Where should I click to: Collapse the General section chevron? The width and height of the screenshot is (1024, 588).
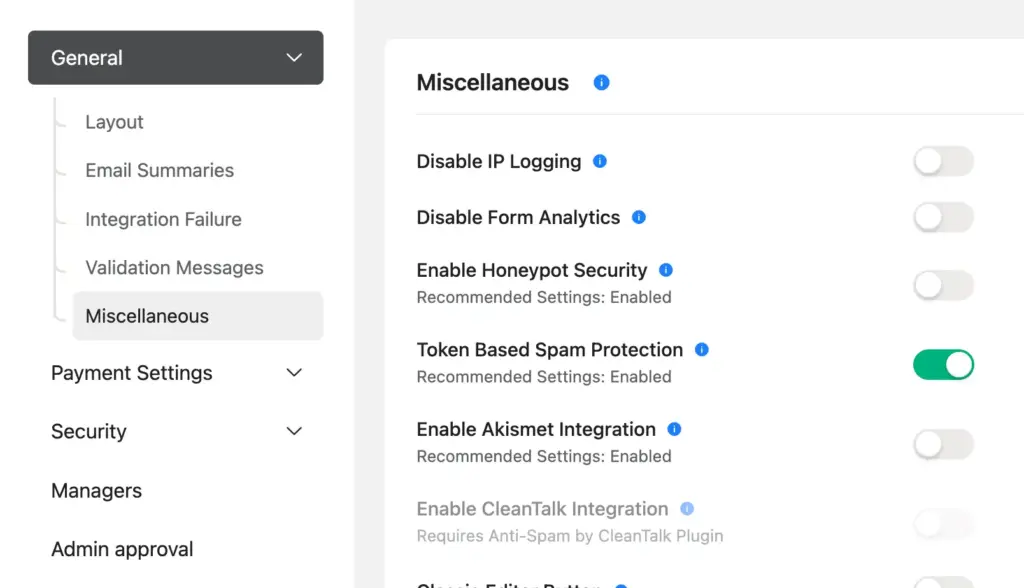[x=294, y=58]
